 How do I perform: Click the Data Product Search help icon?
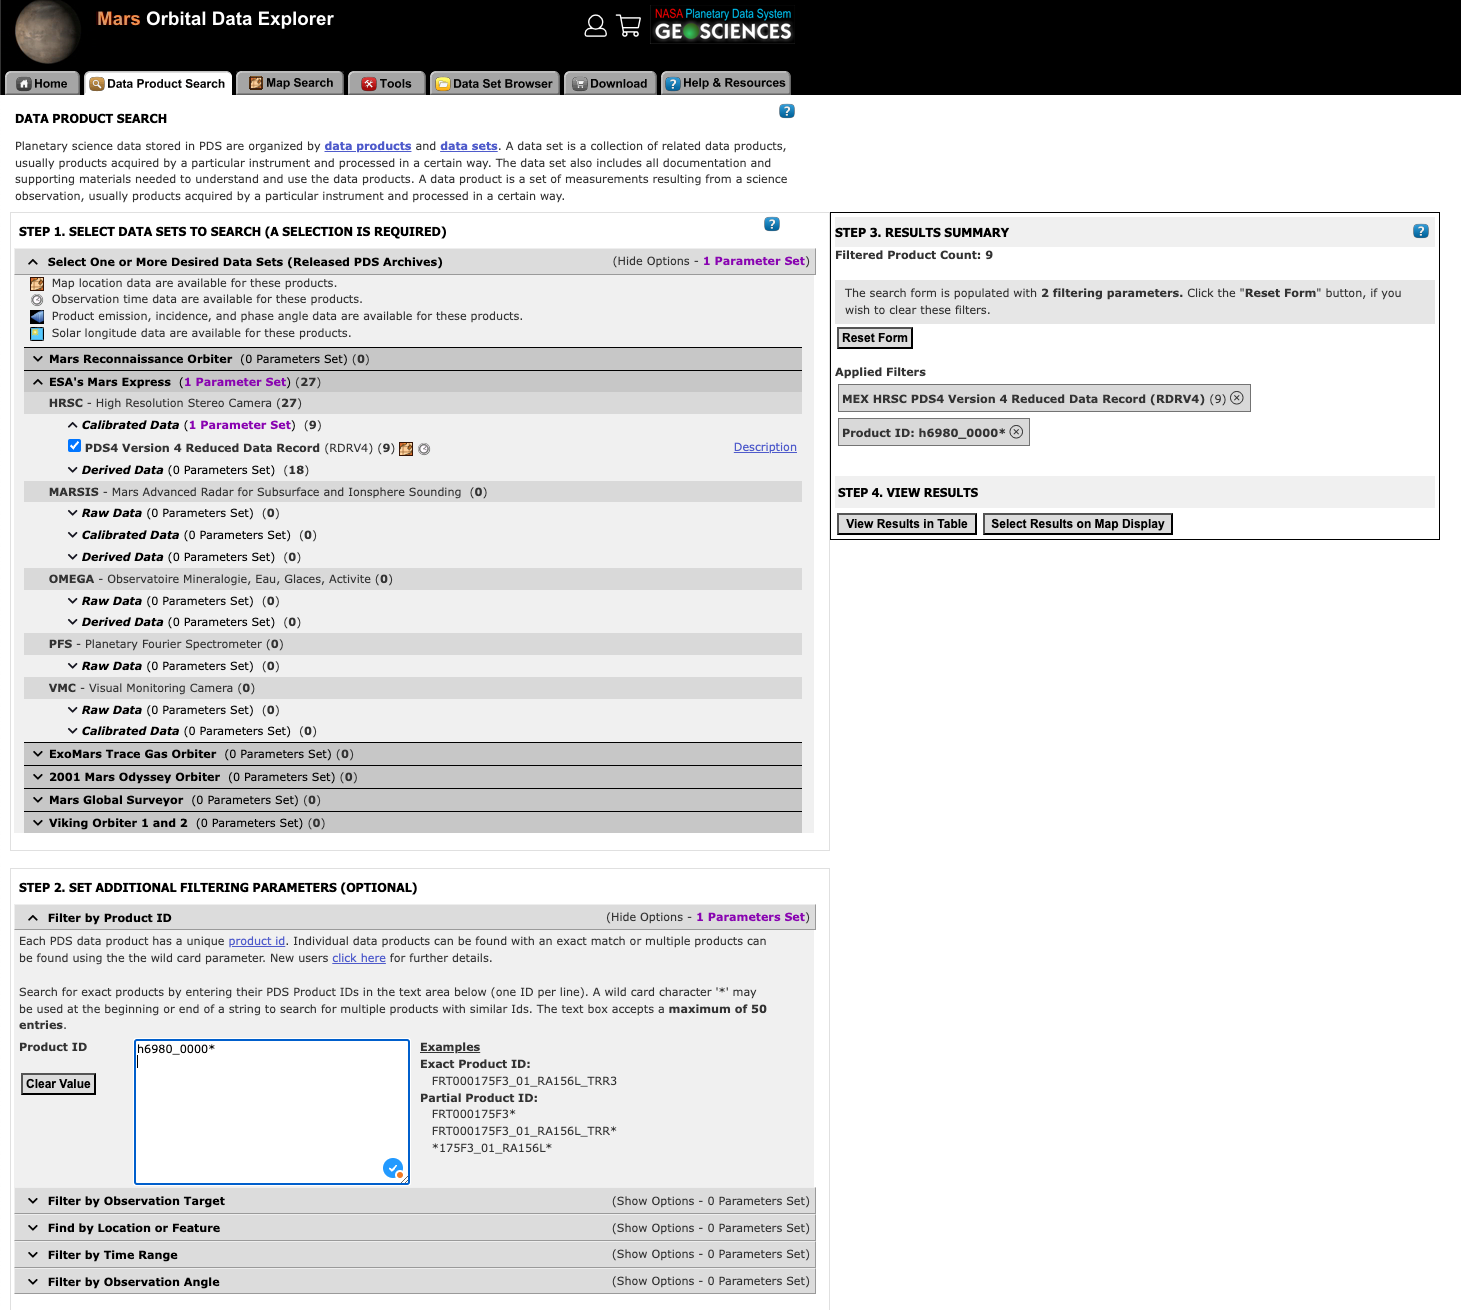786,111
